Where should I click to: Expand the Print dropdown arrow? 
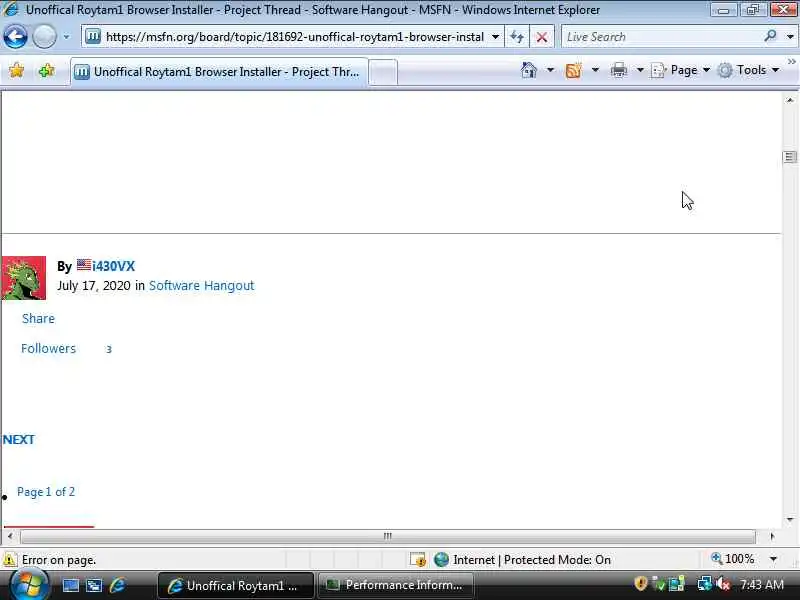pos(640,70)
